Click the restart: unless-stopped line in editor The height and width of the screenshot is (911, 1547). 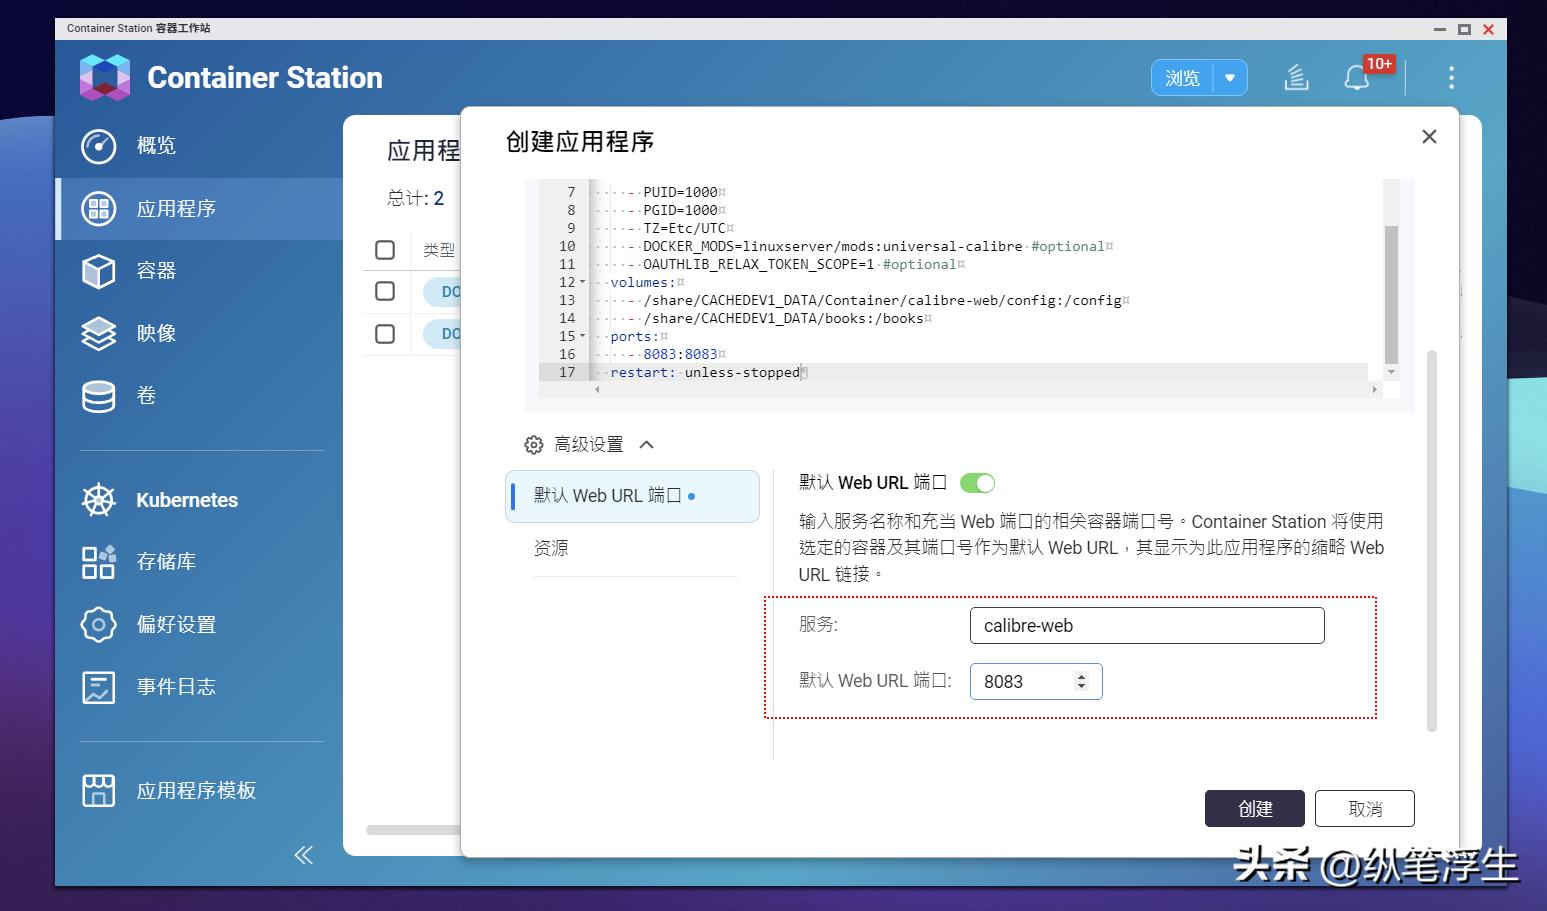pyautogui.click(x=705, y=372)
